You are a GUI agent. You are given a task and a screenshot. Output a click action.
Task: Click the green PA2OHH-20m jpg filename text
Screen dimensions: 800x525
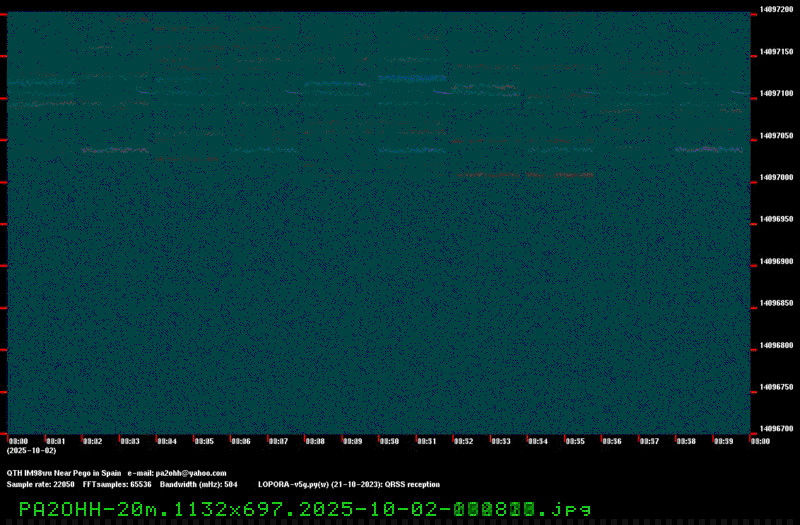(305, 509)
